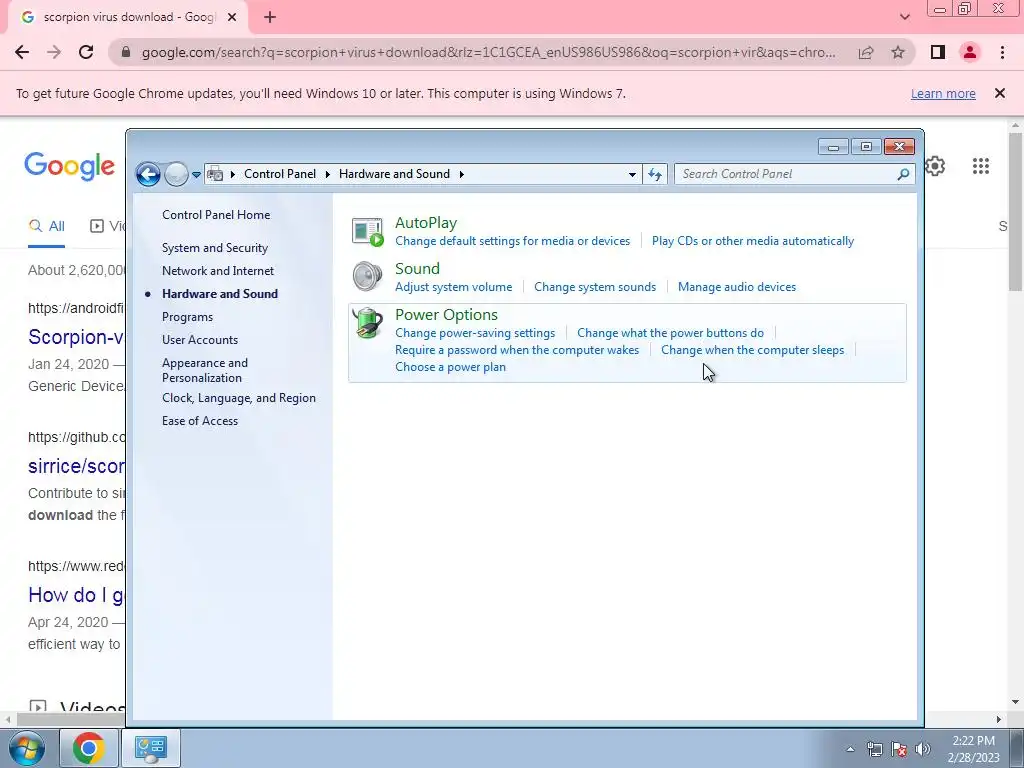Go back with Control Panel back arrow
This screenshot has height=768, width=1024.
pyautogui.click(x=148, y=174)
